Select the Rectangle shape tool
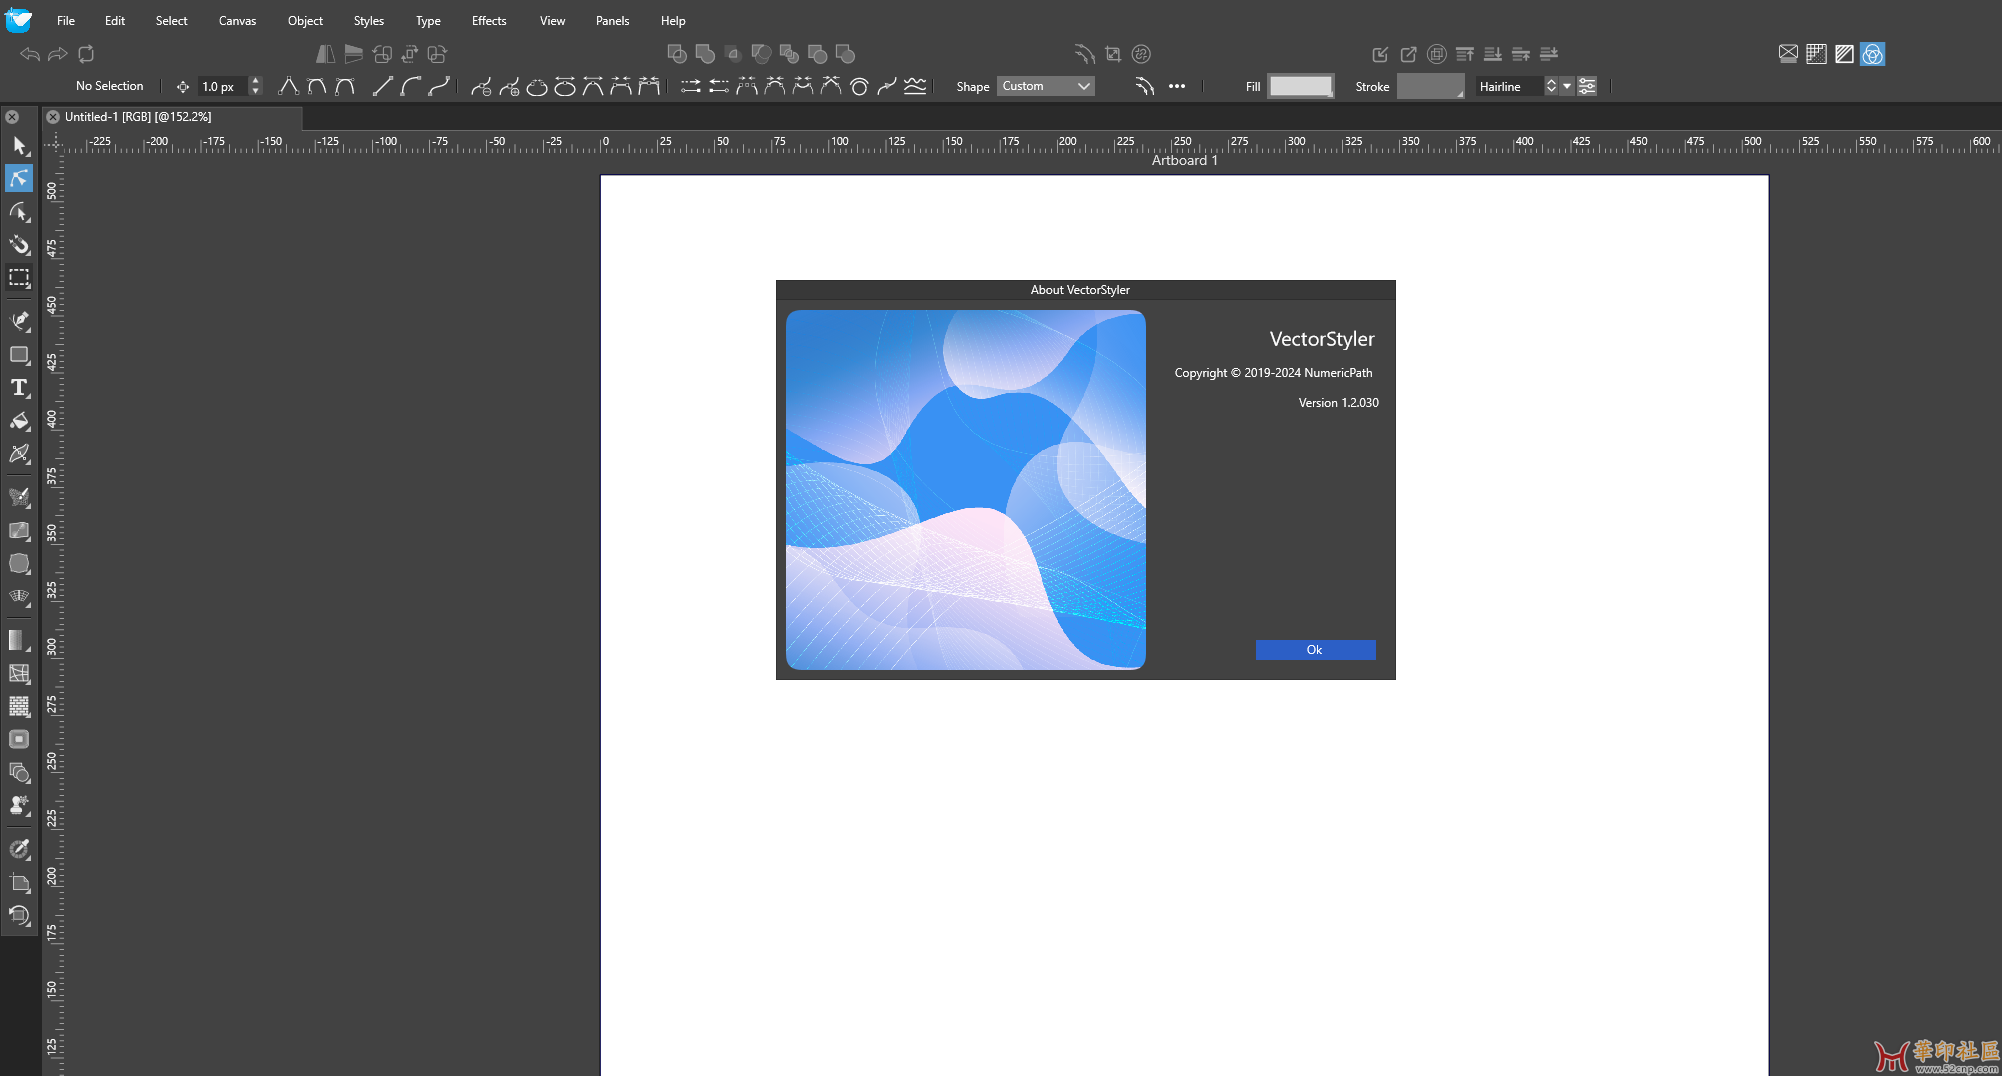The image size is (2002, 1076). 19,355
